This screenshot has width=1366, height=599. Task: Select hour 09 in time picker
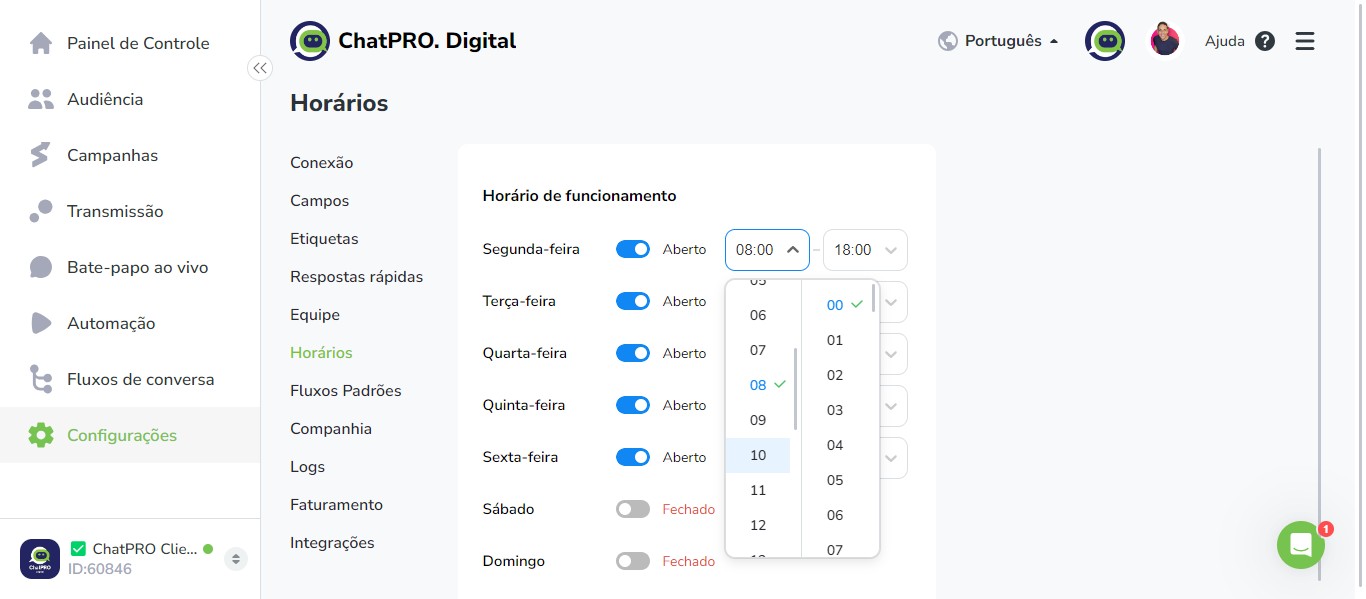758,420
